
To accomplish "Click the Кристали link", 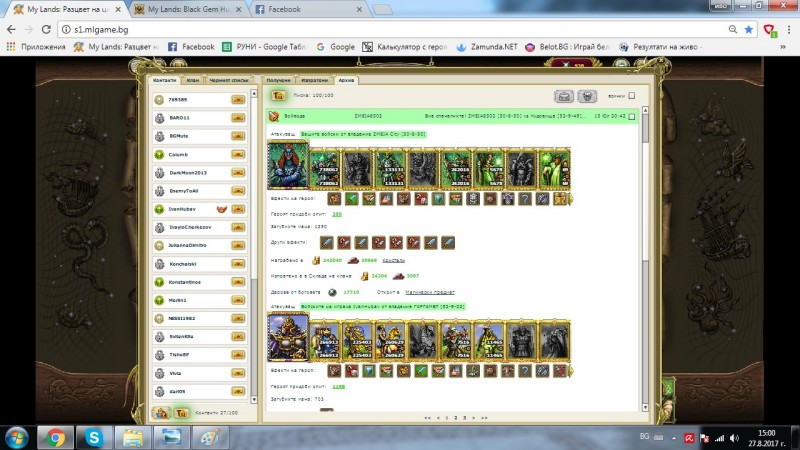I will point(393,259).
